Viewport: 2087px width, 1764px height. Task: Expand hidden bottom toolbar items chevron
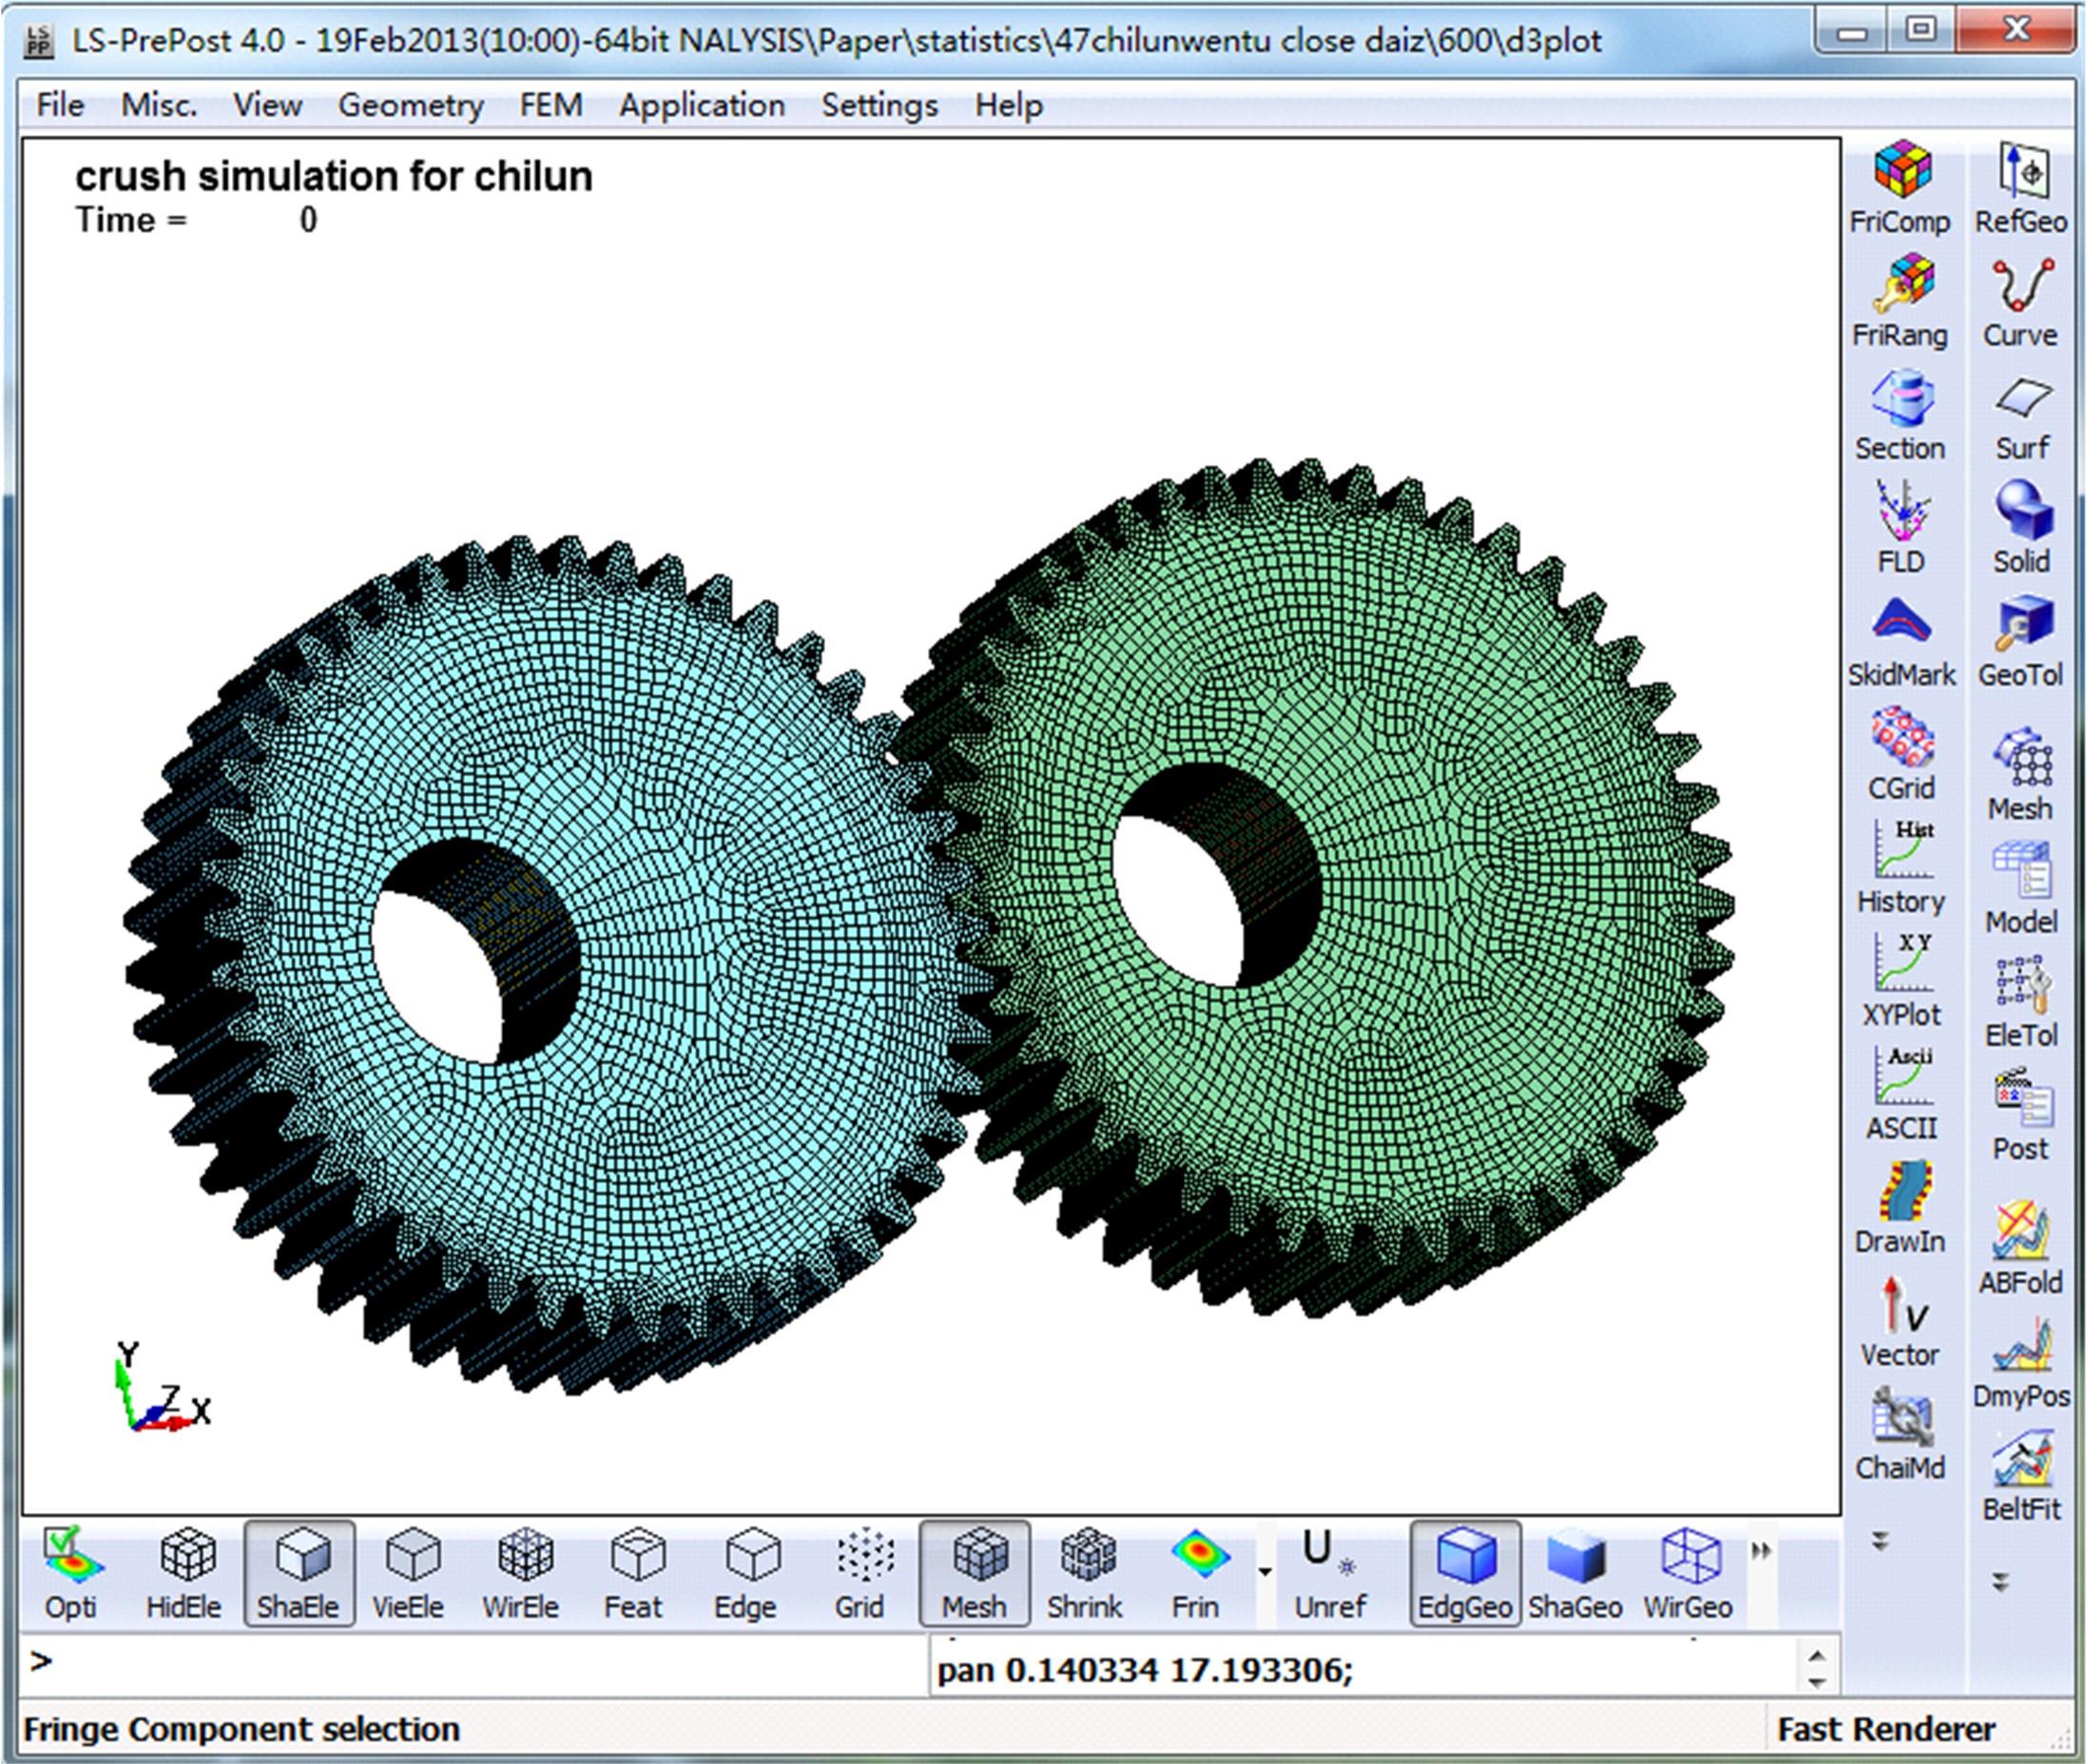click(1761, 1551)
